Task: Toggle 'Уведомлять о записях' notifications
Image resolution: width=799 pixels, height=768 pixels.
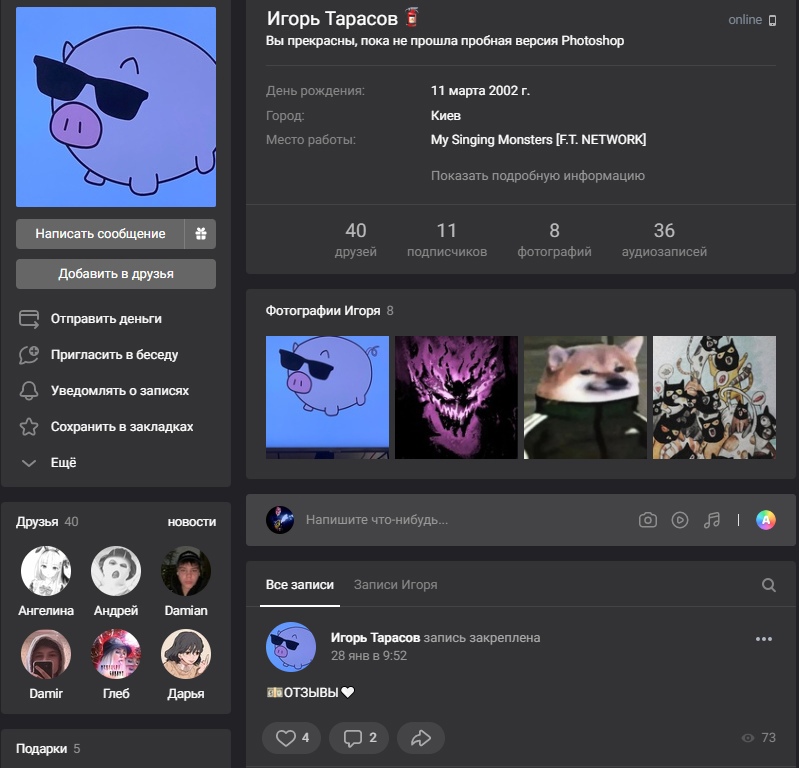Action: coord(119,391)
